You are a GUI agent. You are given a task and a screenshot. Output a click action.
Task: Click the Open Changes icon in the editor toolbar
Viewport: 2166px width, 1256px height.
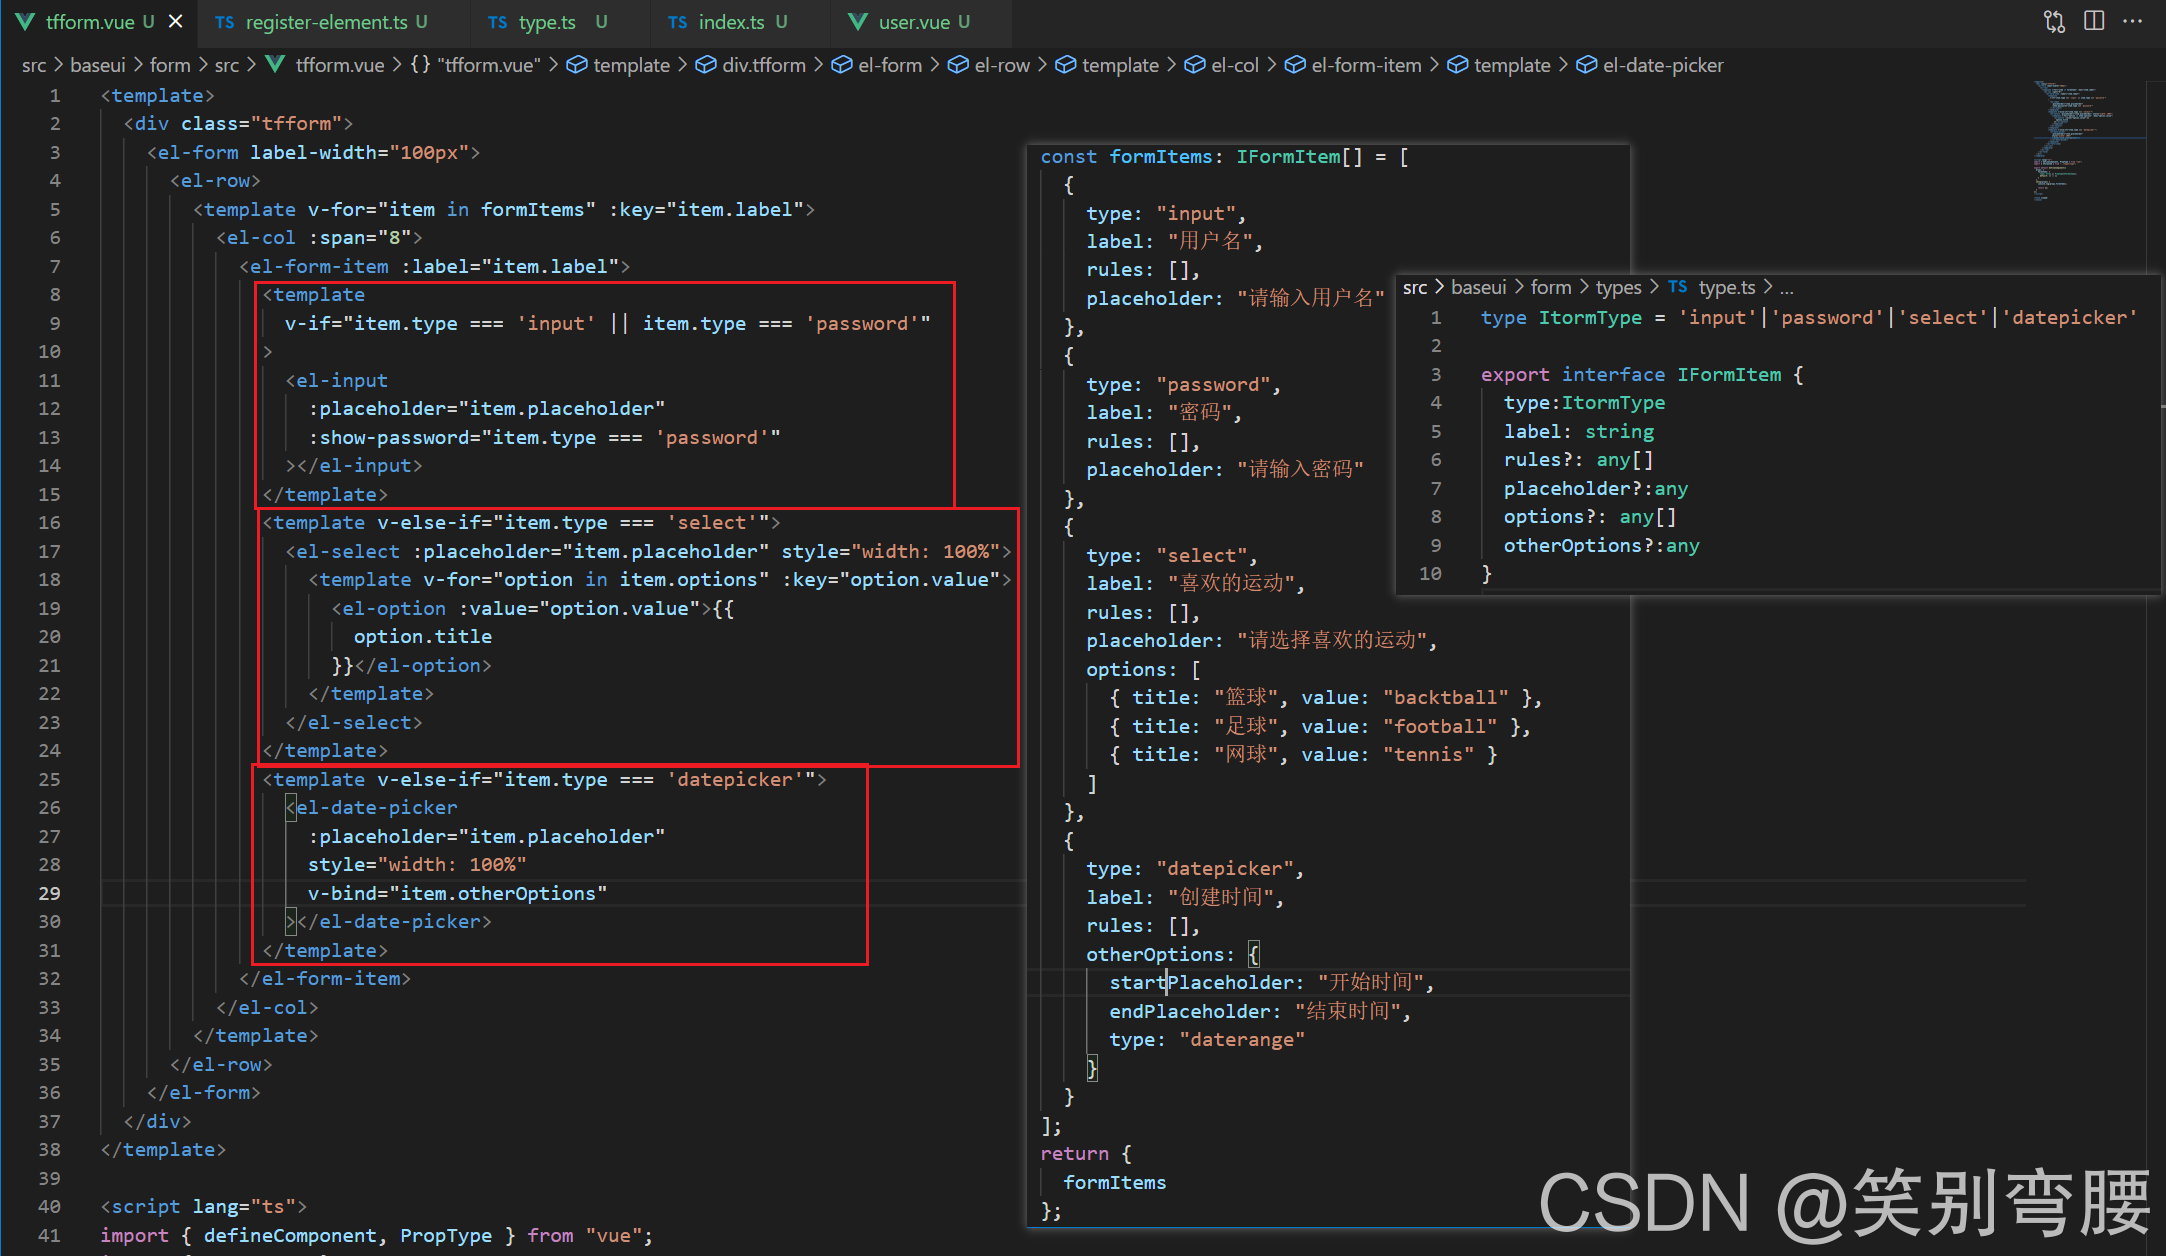point(2054,21)
